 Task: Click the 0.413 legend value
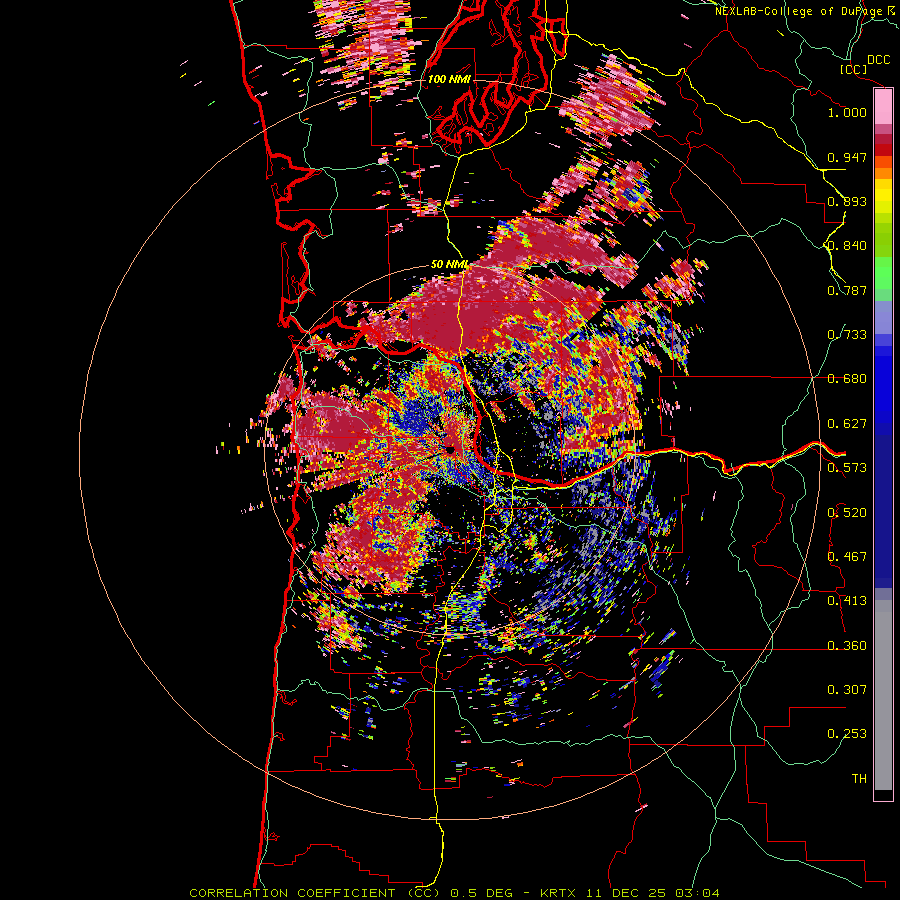847,601
